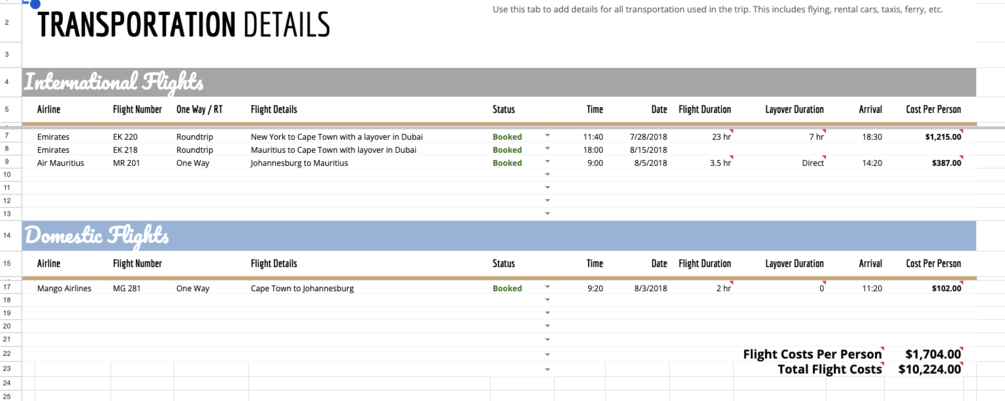The width and height of the screenshot is (1005, 401).
Task: Open status dropdown for Mango Airlines flight
Action: point(547,287)
